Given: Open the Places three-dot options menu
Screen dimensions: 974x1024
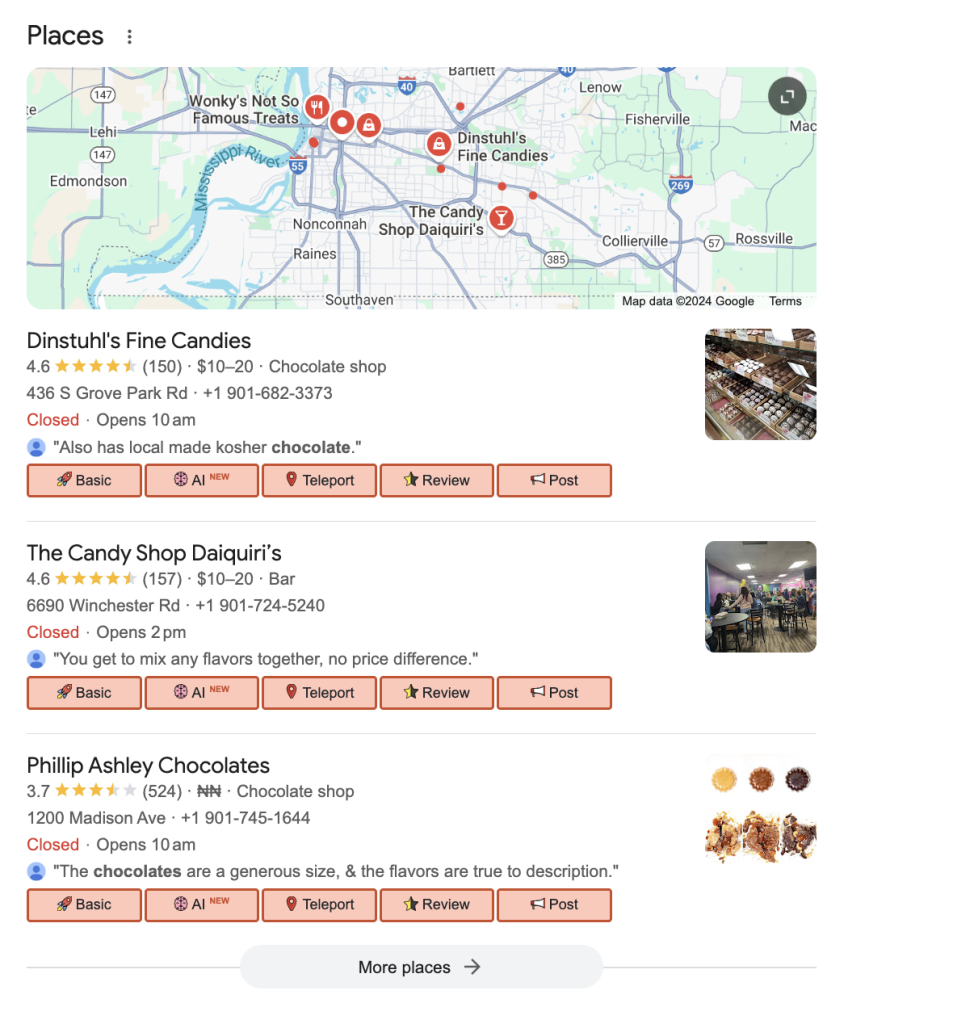Looking at the screenshot, I should click(129, 37).
